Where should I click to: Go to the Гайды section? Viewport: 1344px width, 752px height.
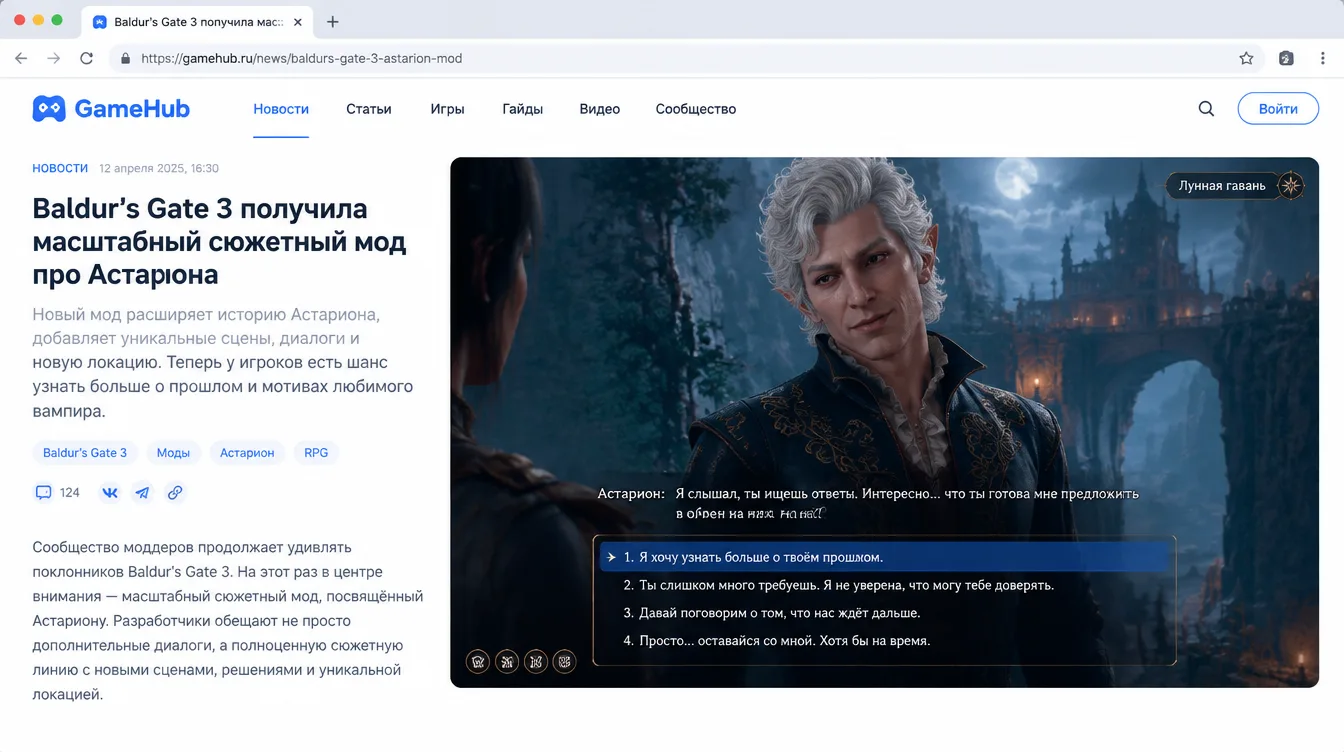[x=522, y=109]
